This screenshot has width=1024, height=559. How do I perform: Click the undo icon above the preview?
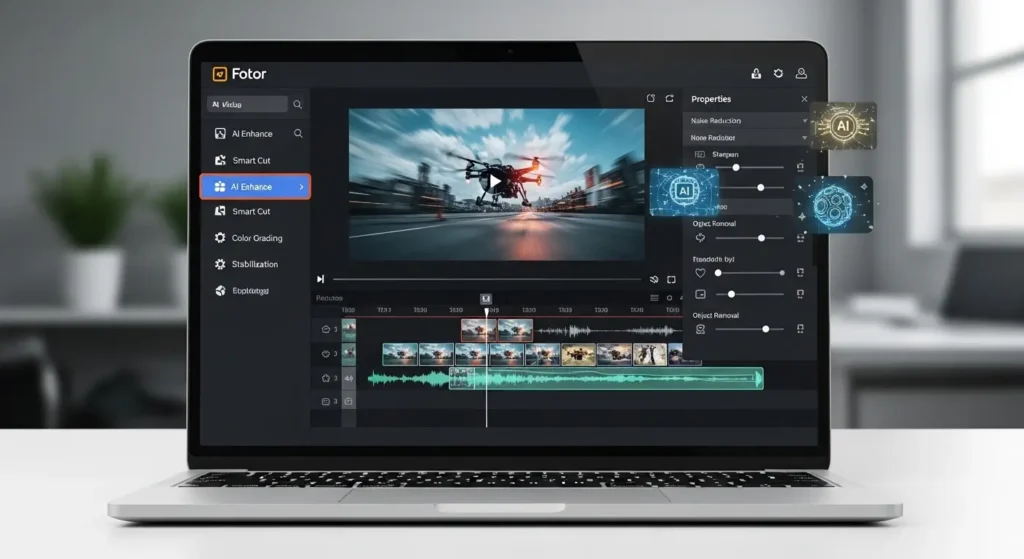point(650,98)
